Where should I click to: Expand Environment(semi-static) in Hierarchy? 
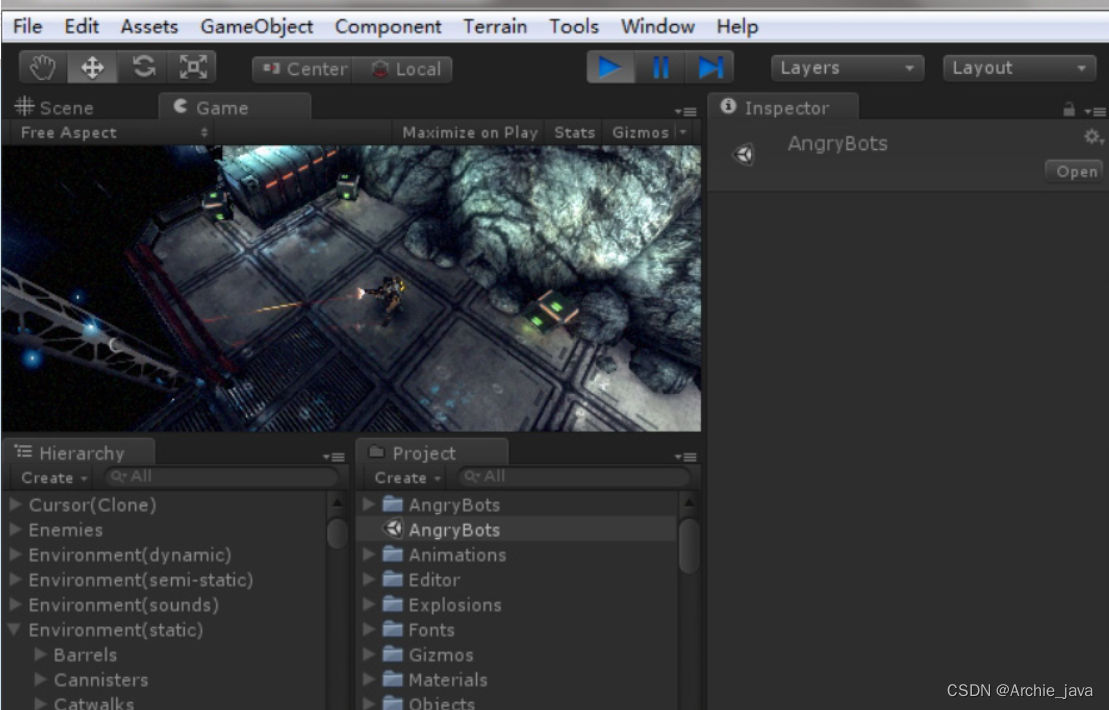(15, 580)
